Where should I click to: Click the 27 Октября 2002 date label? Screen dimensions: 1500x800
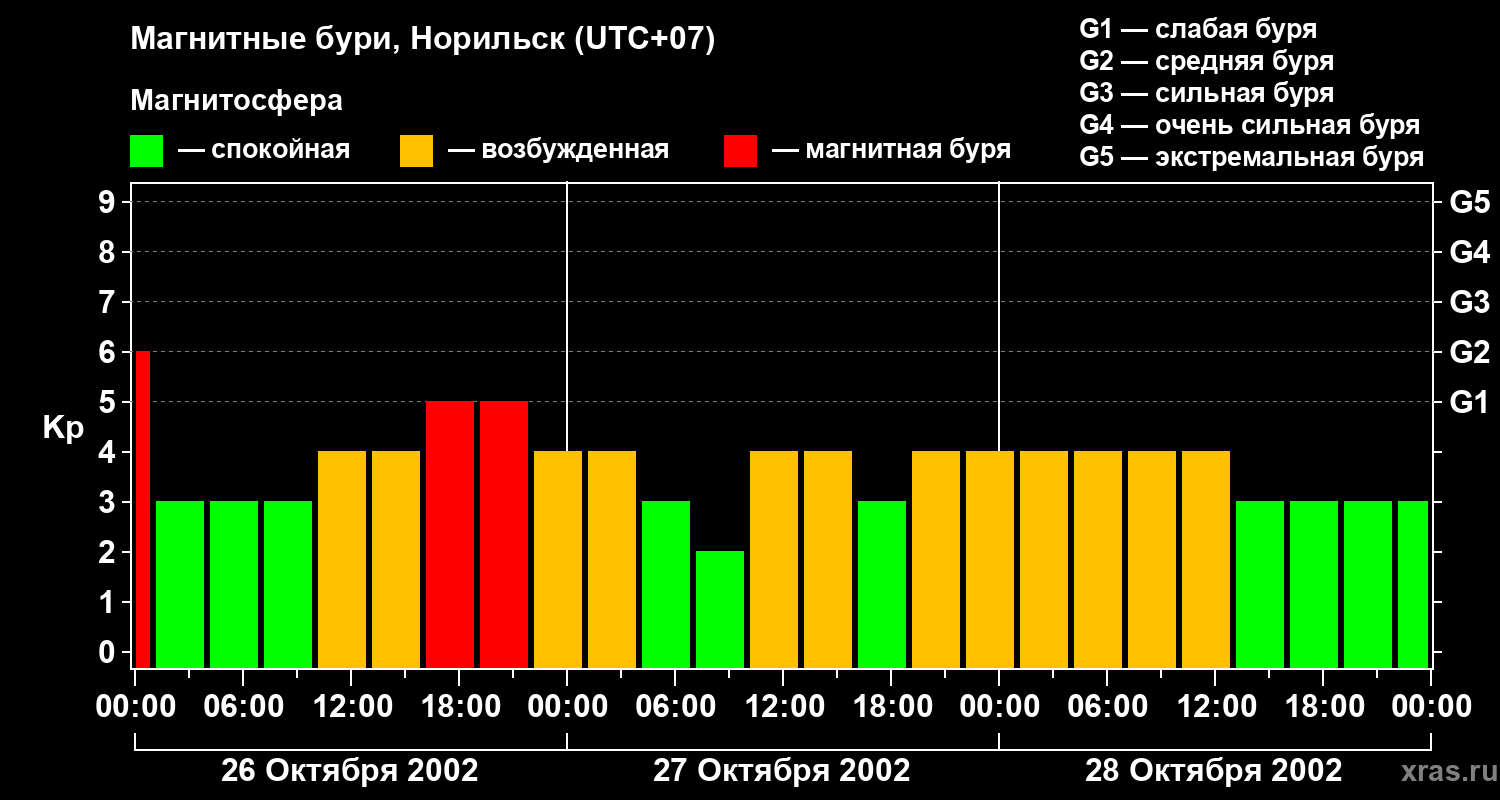(x=782, y=771)
